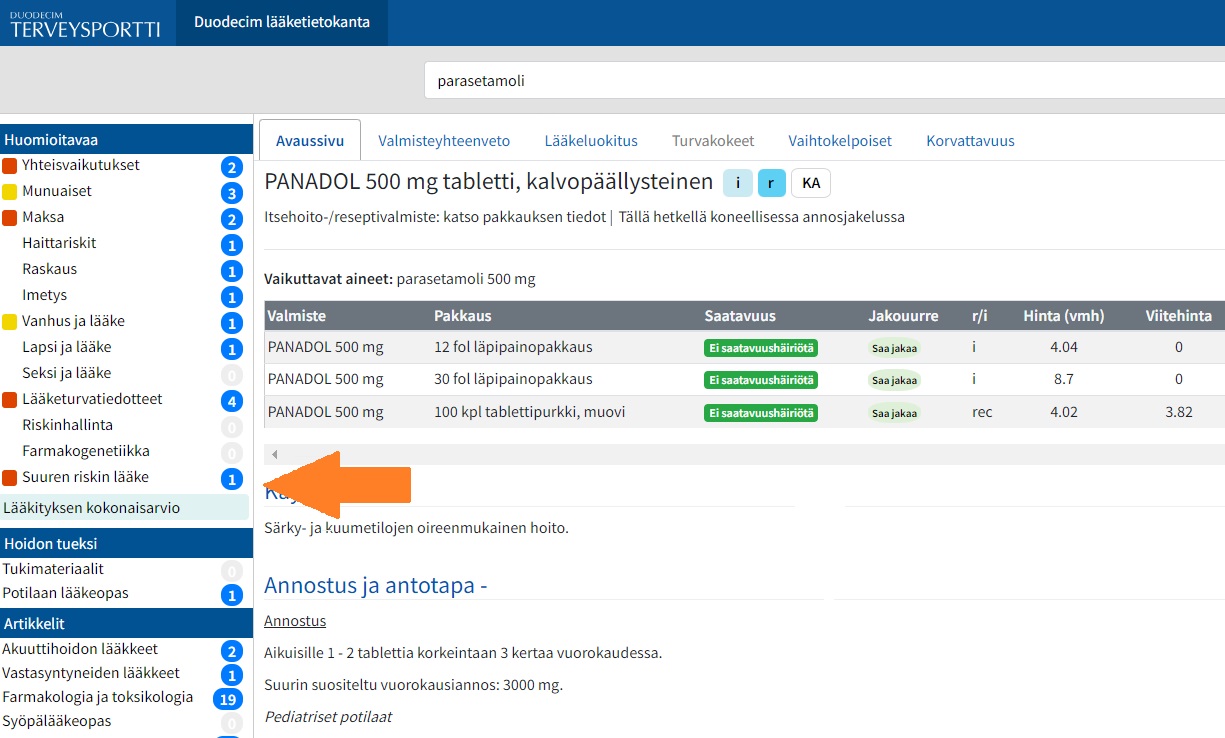Click the Valmiste column header
The width and height of the screenshot is (1225, 738).
coord(296,316)
